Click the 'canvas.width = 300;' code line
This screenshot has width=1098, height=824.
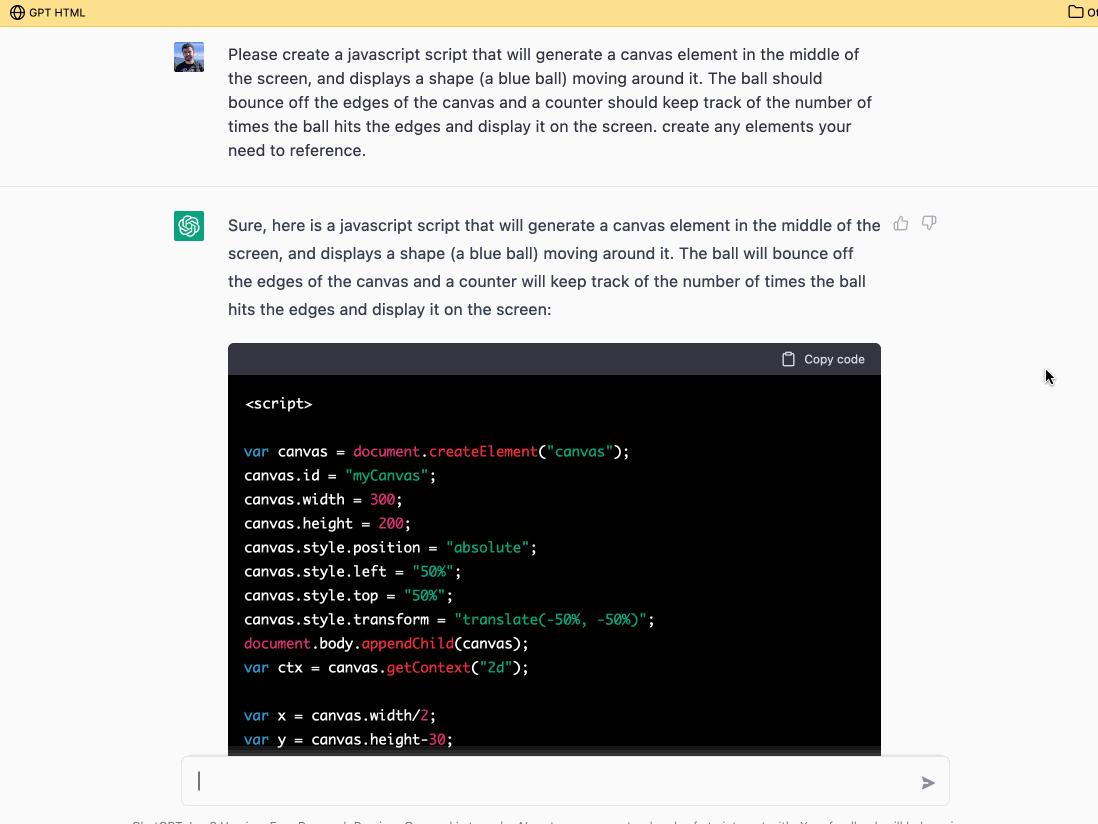point(324,500)
